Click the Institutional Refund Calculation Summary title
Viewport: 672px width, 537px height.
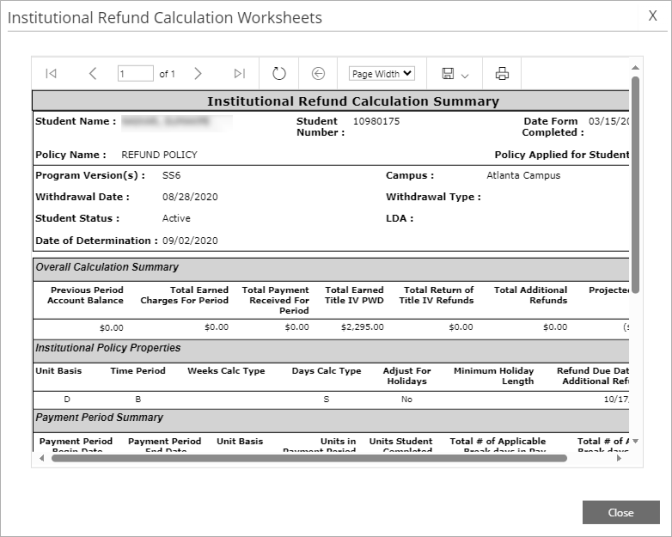pos(353,101)
